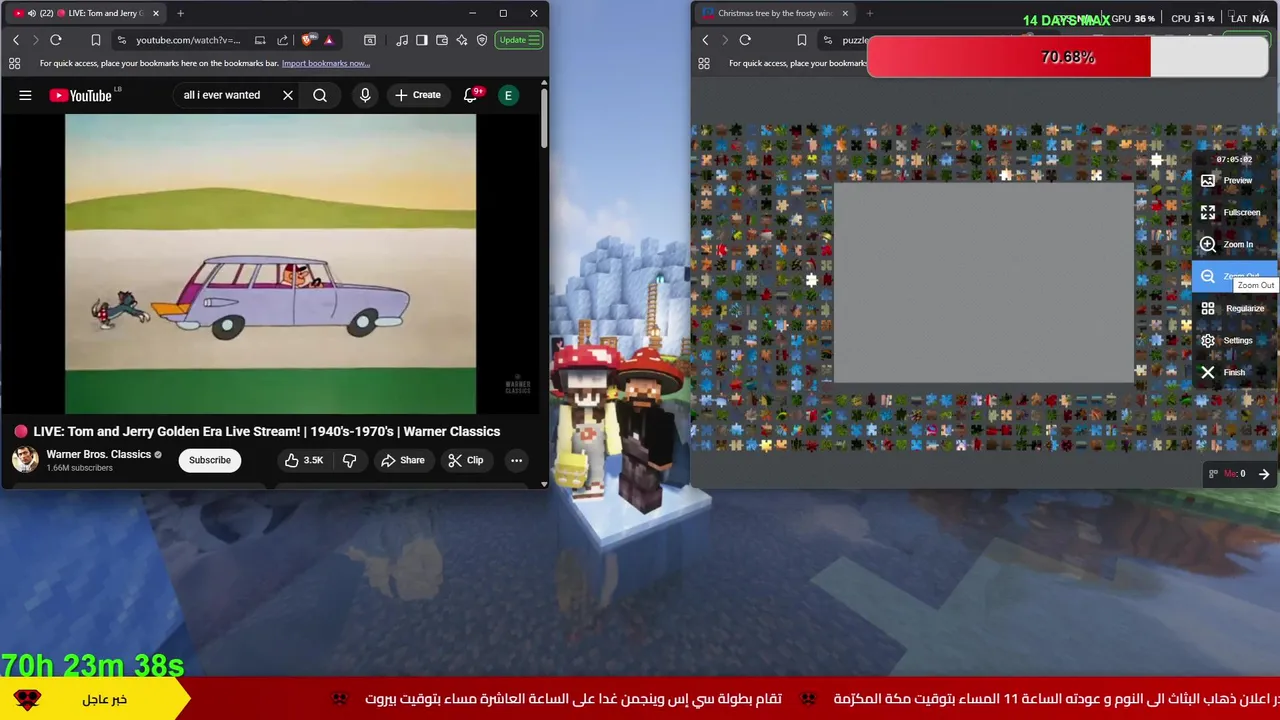
Task: Open the apps grid in YouTube window bookmarks bar
Action: 14,63
